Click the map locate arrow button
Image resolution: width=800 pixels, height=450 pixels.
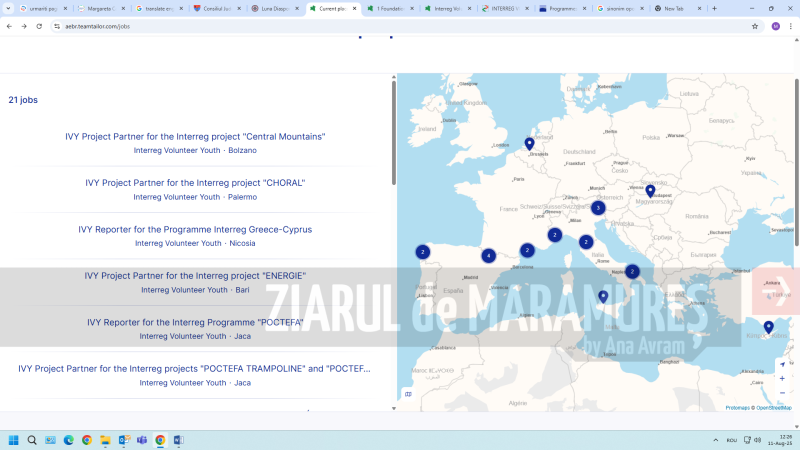(782, 365)
